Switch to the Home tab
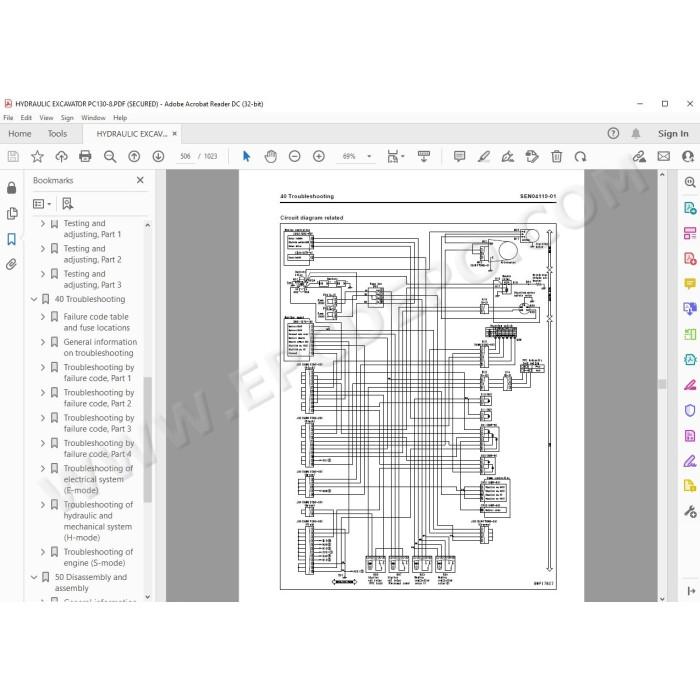 (x=20, y=133)
